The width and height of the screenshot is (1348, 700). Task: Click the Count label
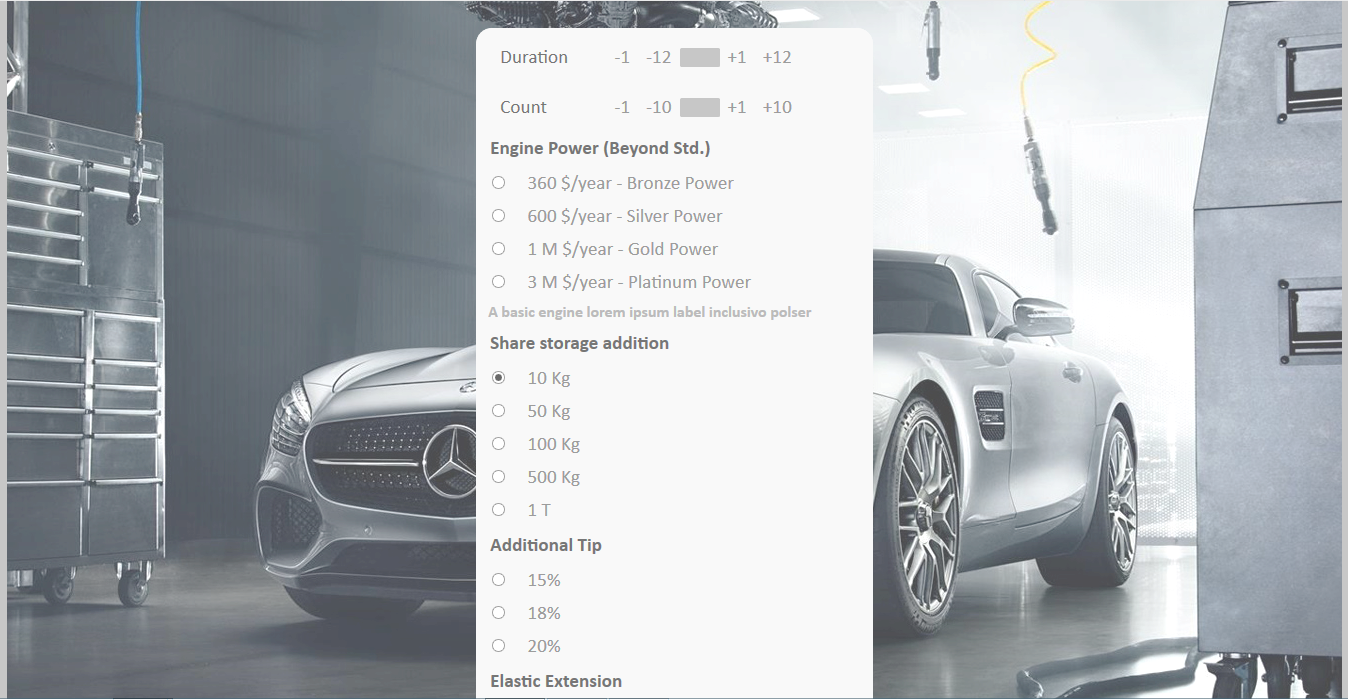tap(524, 107)
